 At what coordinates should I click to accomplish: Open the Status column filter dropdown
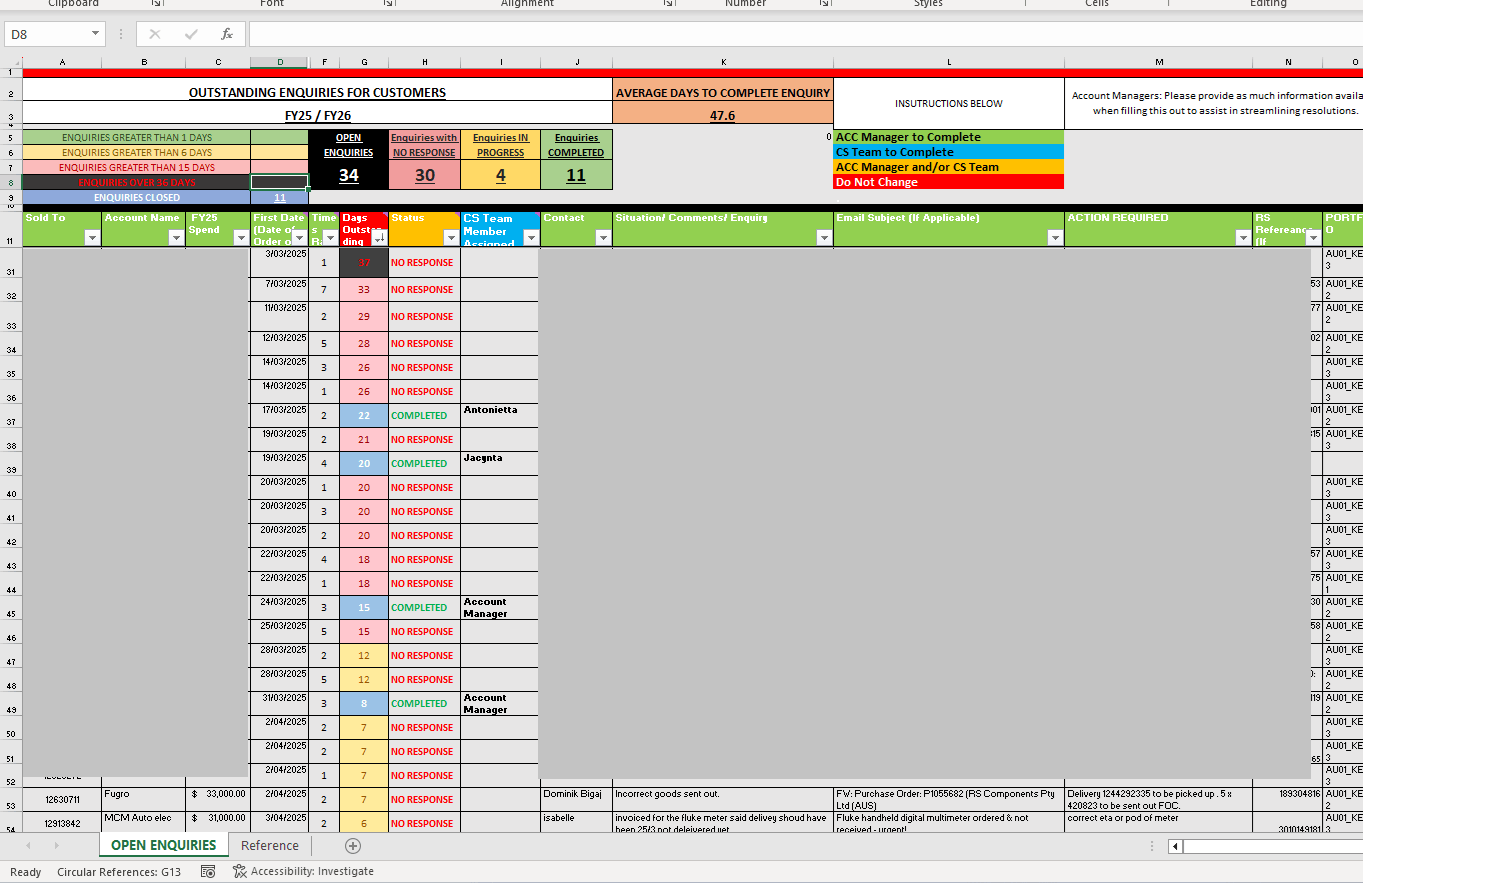(451, 238)
